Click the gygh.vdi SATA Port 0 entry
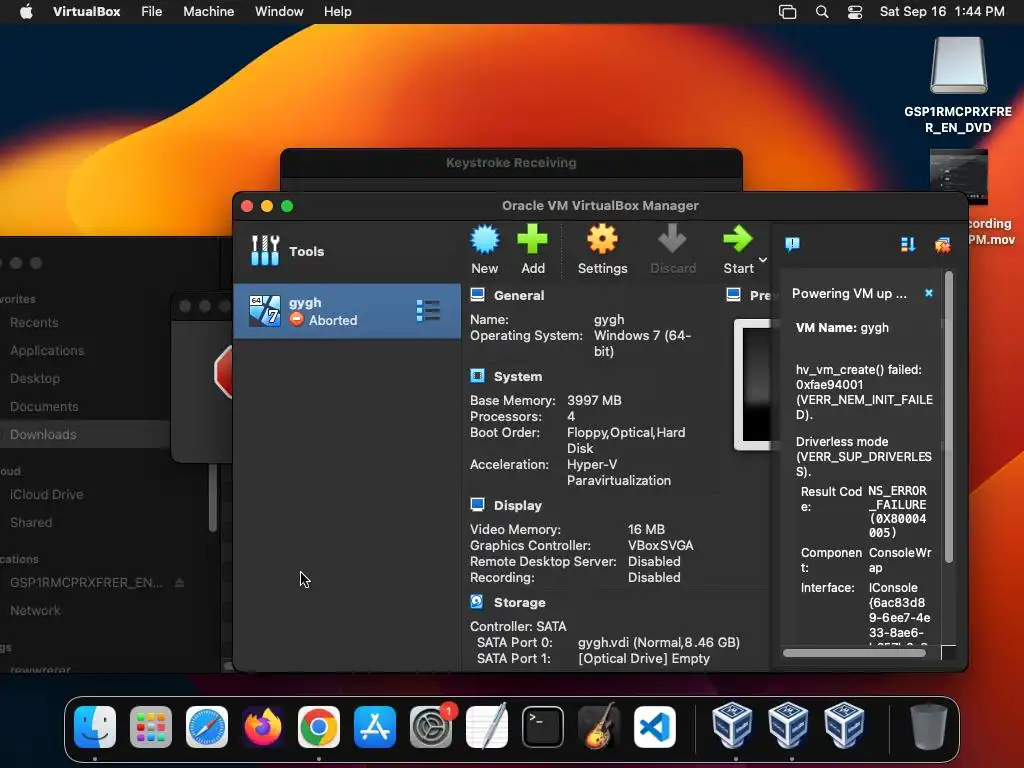The image size is (1024, 768). pyautogui.click(x=658, y=643)
